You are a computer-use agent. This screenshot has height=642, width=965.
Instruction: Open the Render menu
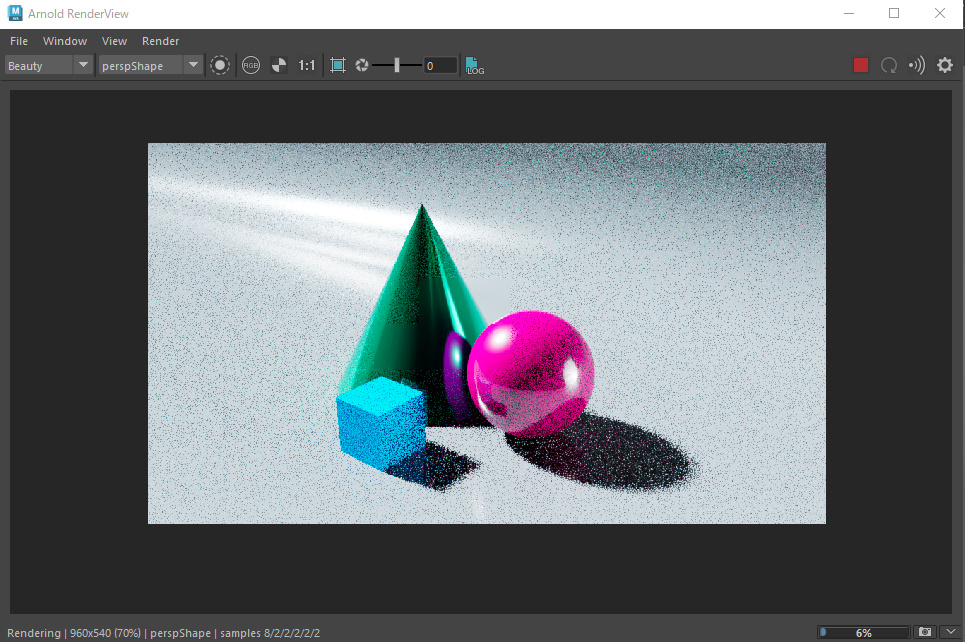click(161, 41)
